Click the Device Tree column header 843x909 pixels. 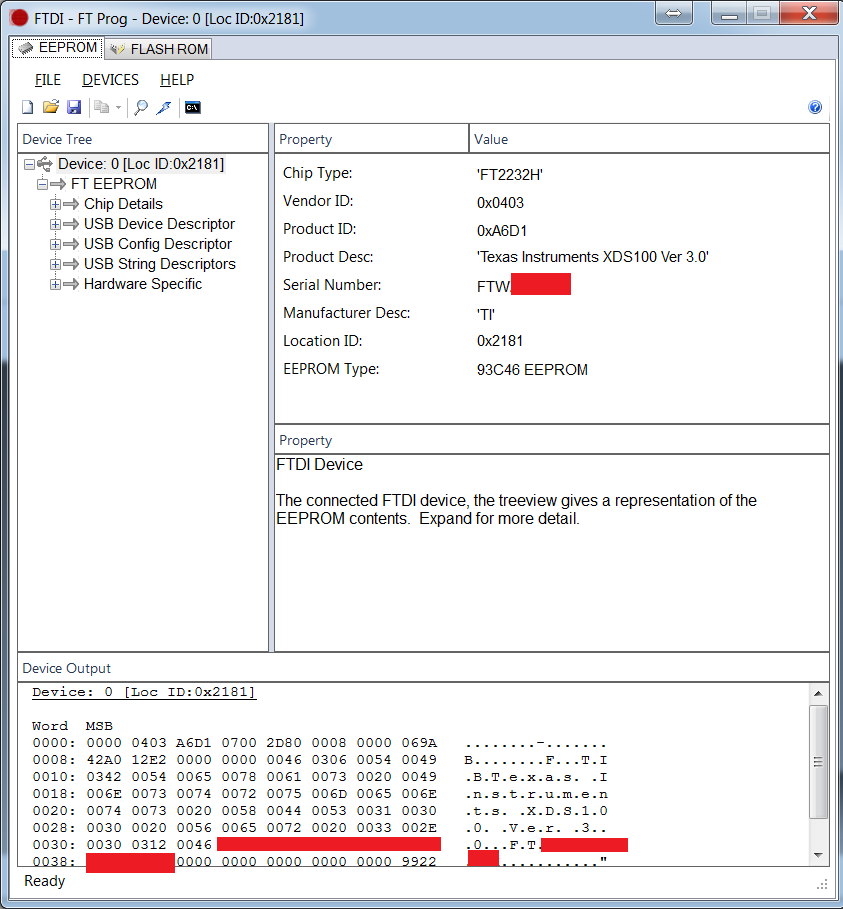pos(143,139)
